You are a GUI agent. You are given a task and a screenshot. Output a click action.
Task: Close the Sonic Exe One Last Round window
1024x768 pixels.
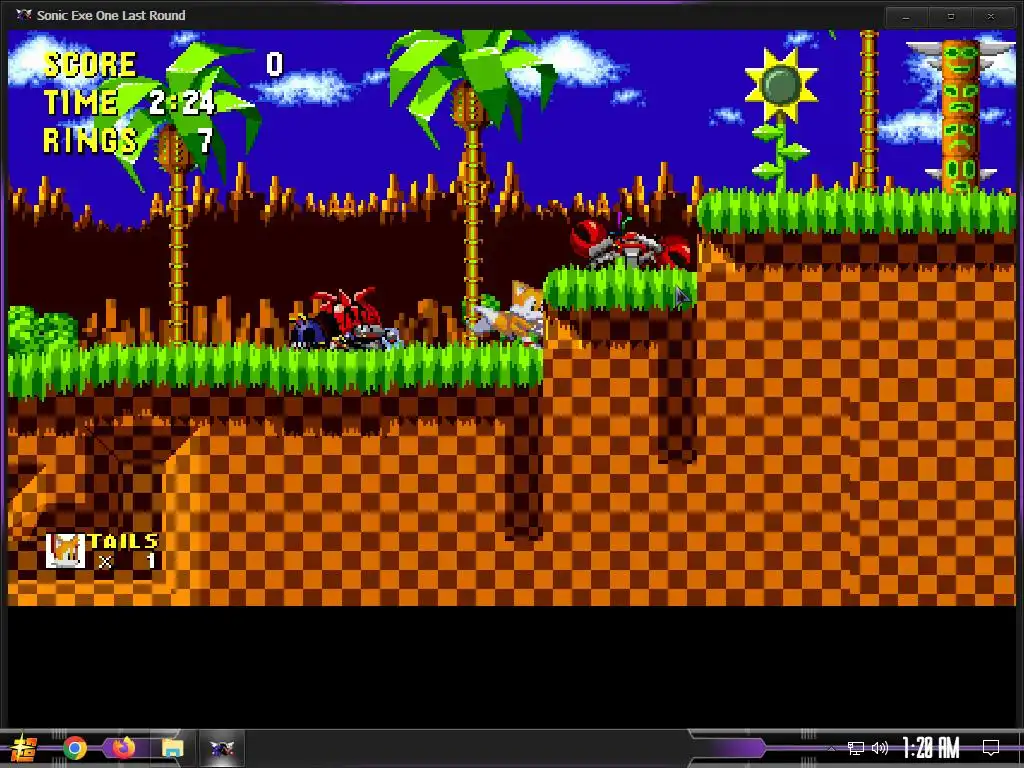pos(991,17)
